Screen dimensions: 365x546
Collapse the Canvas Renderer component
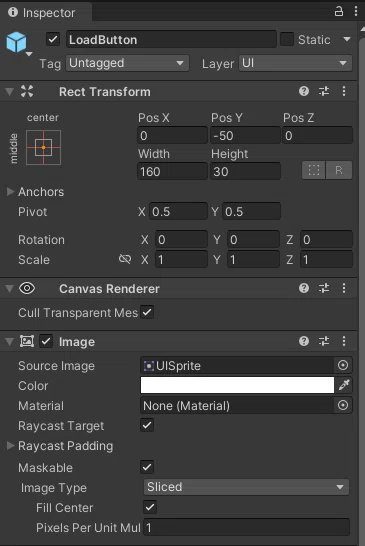pos(10,289)
